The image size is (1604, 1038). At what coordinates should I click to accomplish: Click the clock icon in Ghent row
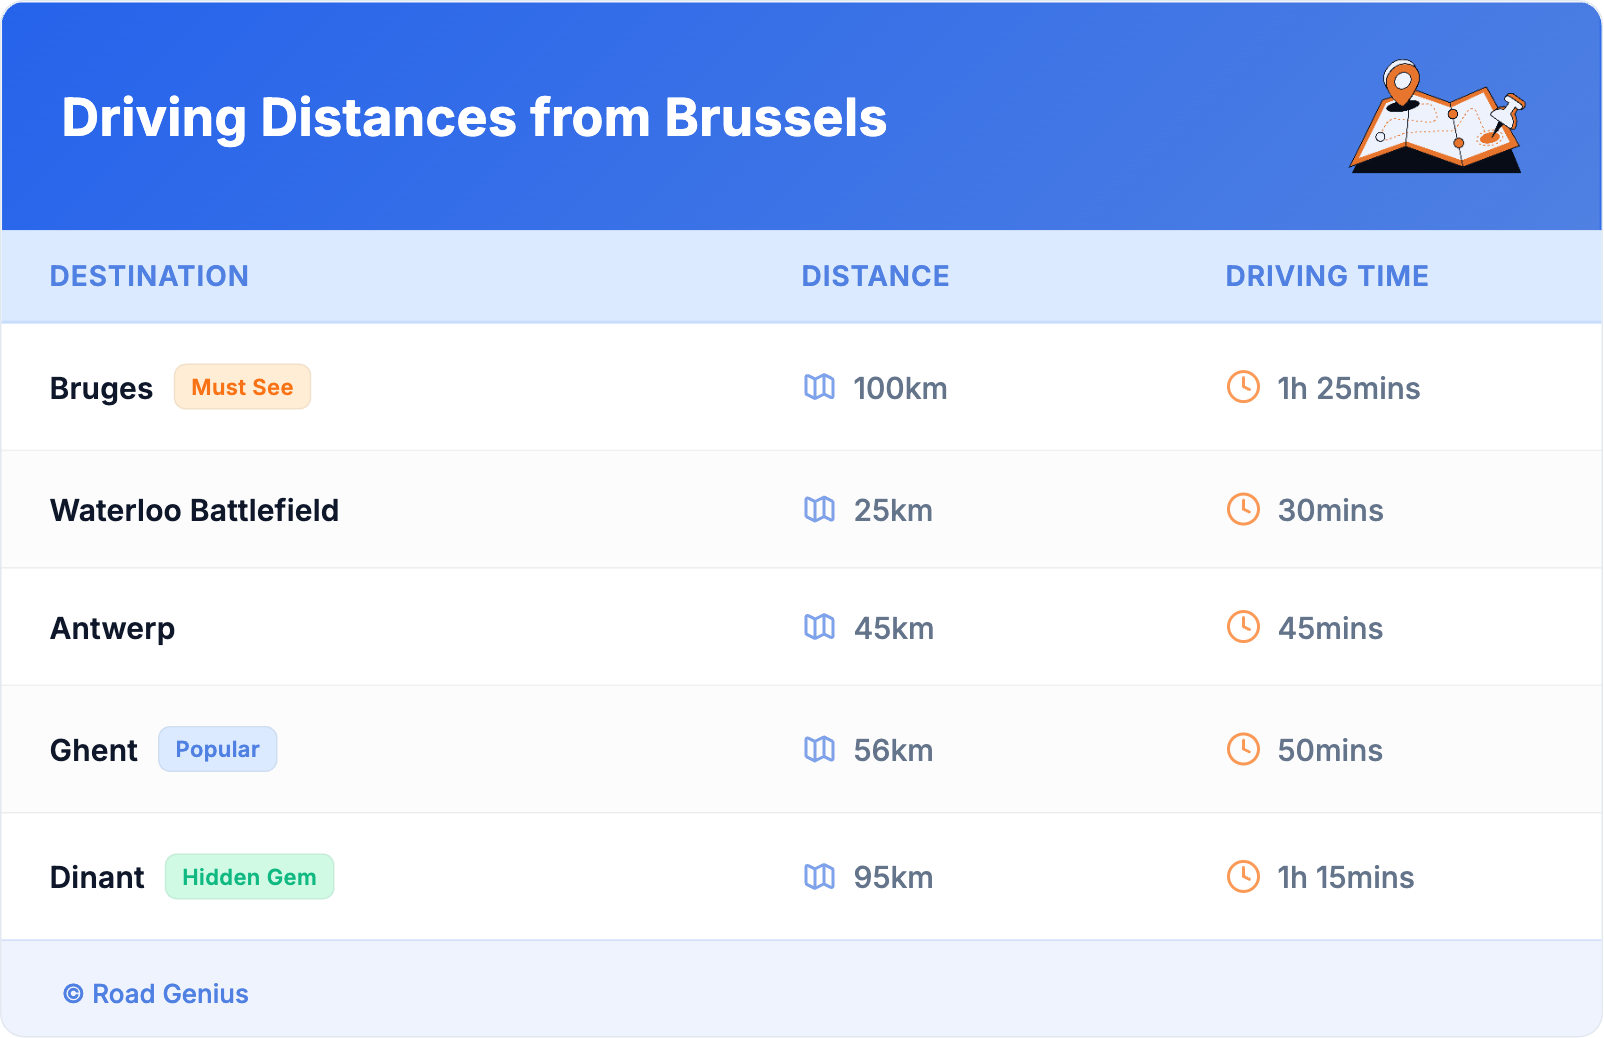click(1243, 749)
